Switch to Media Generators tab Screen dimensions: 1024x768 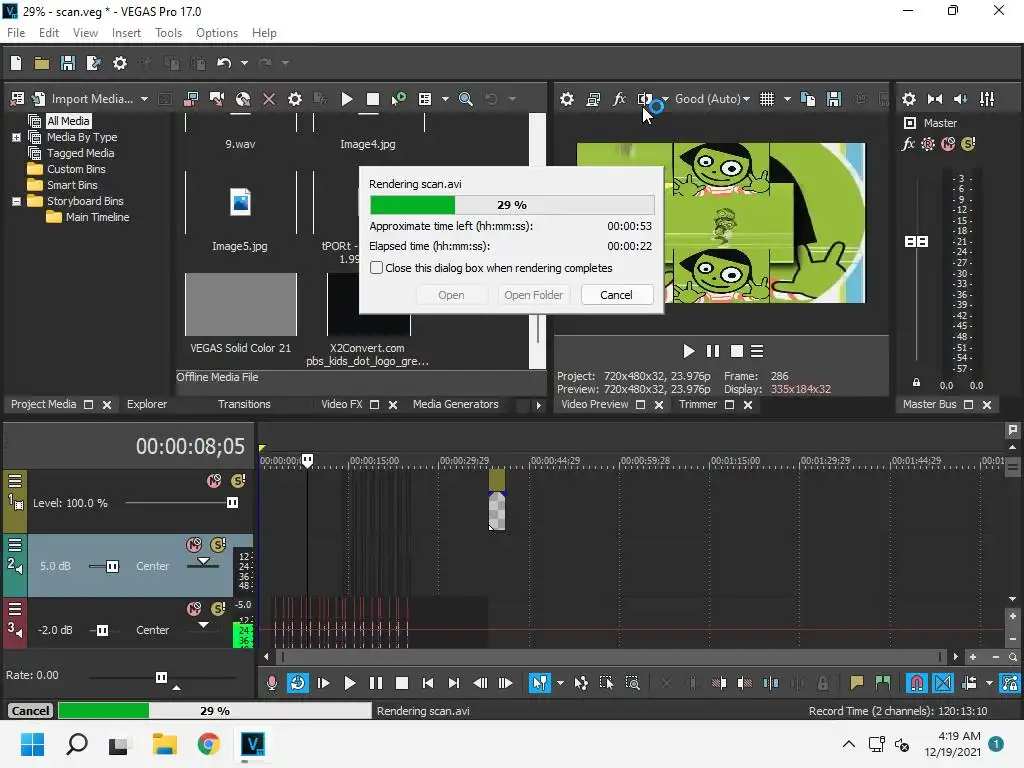point(455,404)
